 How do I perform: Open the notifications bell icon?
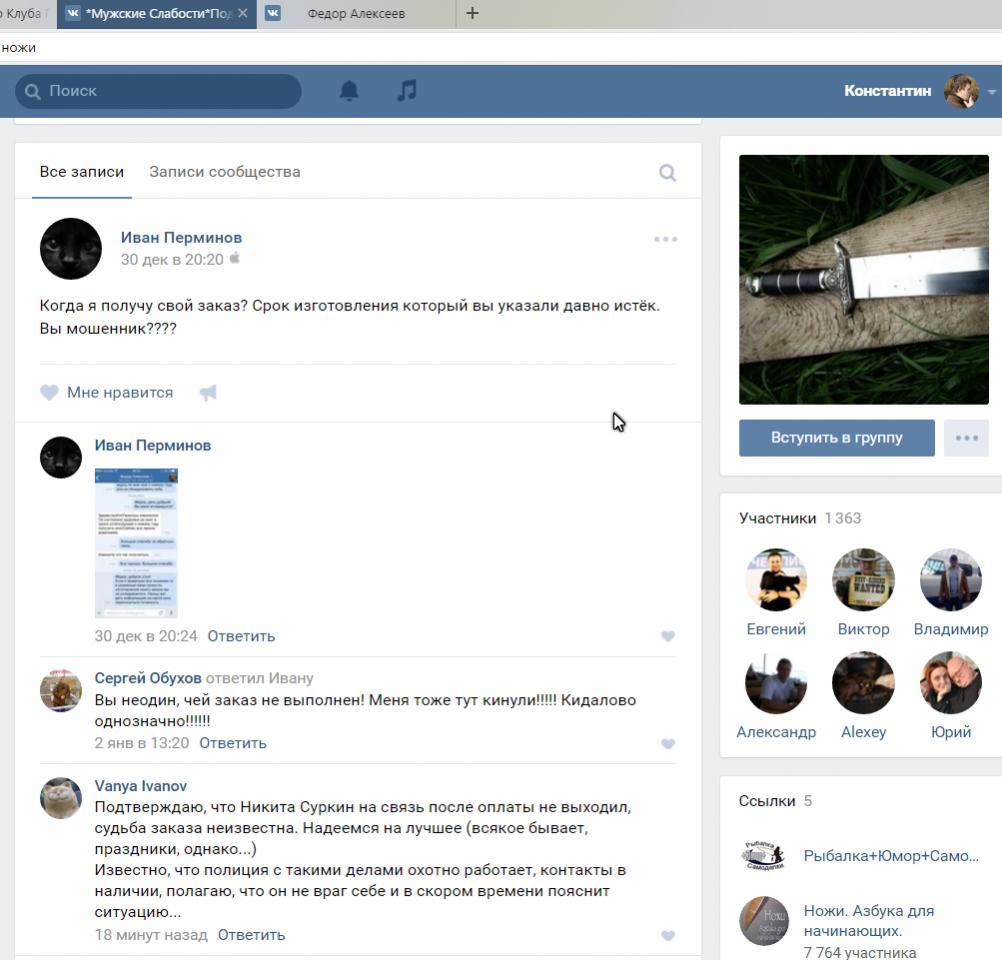(x=349, y=91)
